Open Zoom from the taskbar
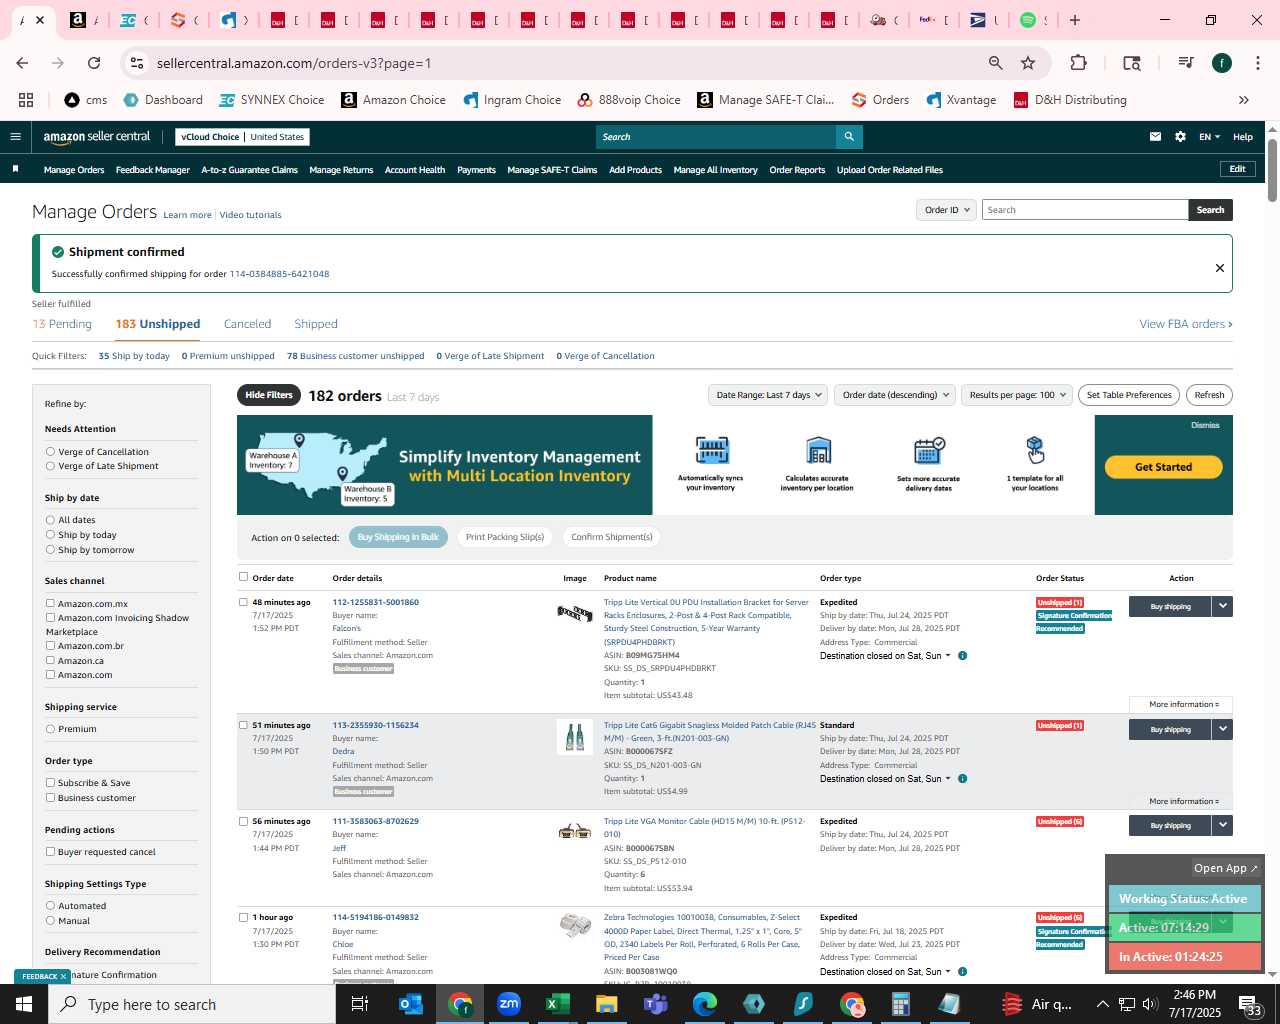 509,1004
